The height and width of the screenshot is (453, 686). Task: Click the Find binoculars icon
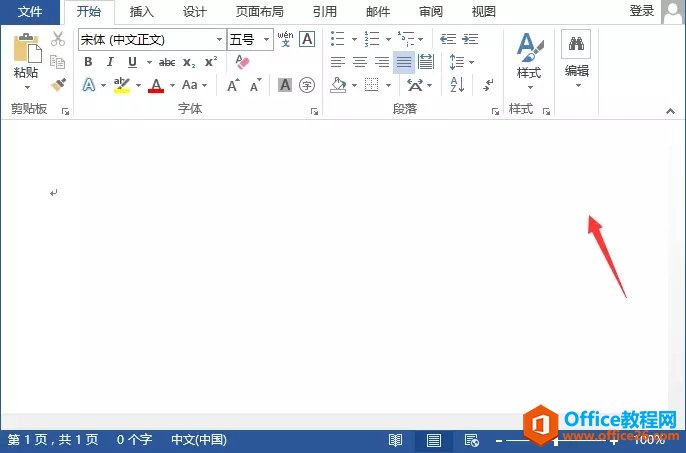[x=576, y=43]
